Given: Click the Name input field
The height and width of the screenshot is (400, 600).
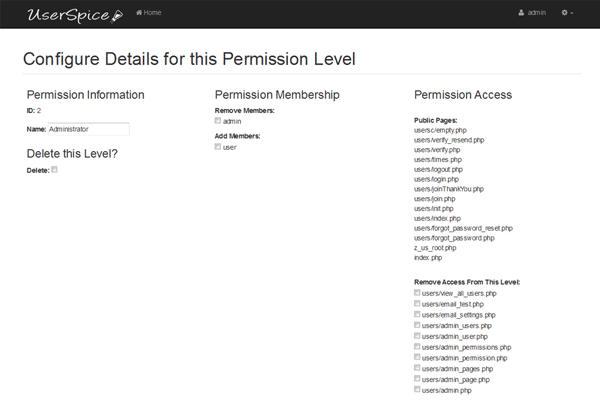Looking at the screenshot, I should [88, 128].
